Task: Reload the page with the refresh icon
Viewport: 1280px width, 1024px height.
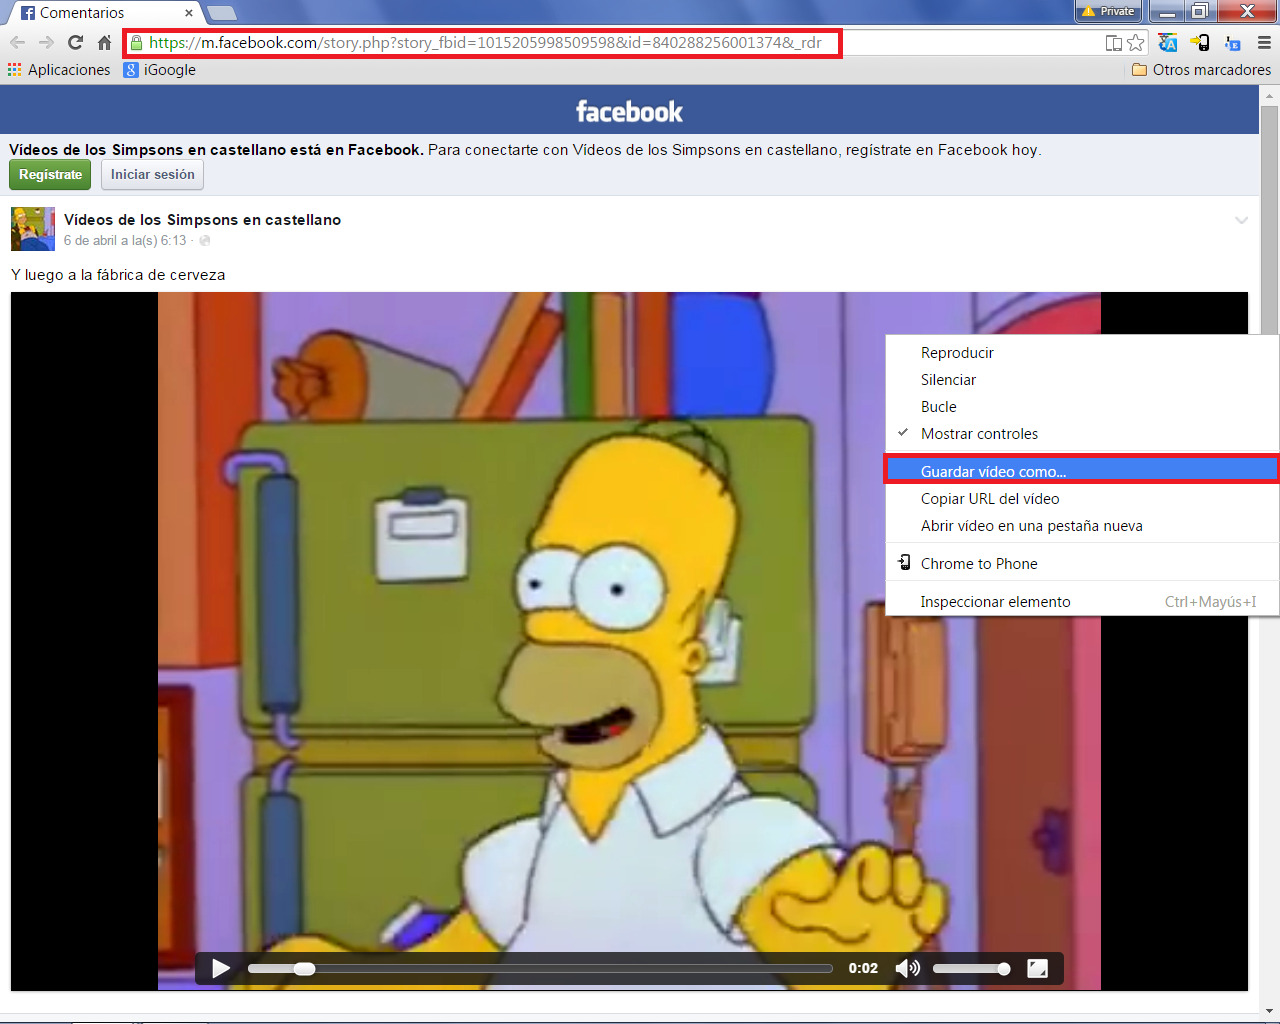Action: click(74, 43)
